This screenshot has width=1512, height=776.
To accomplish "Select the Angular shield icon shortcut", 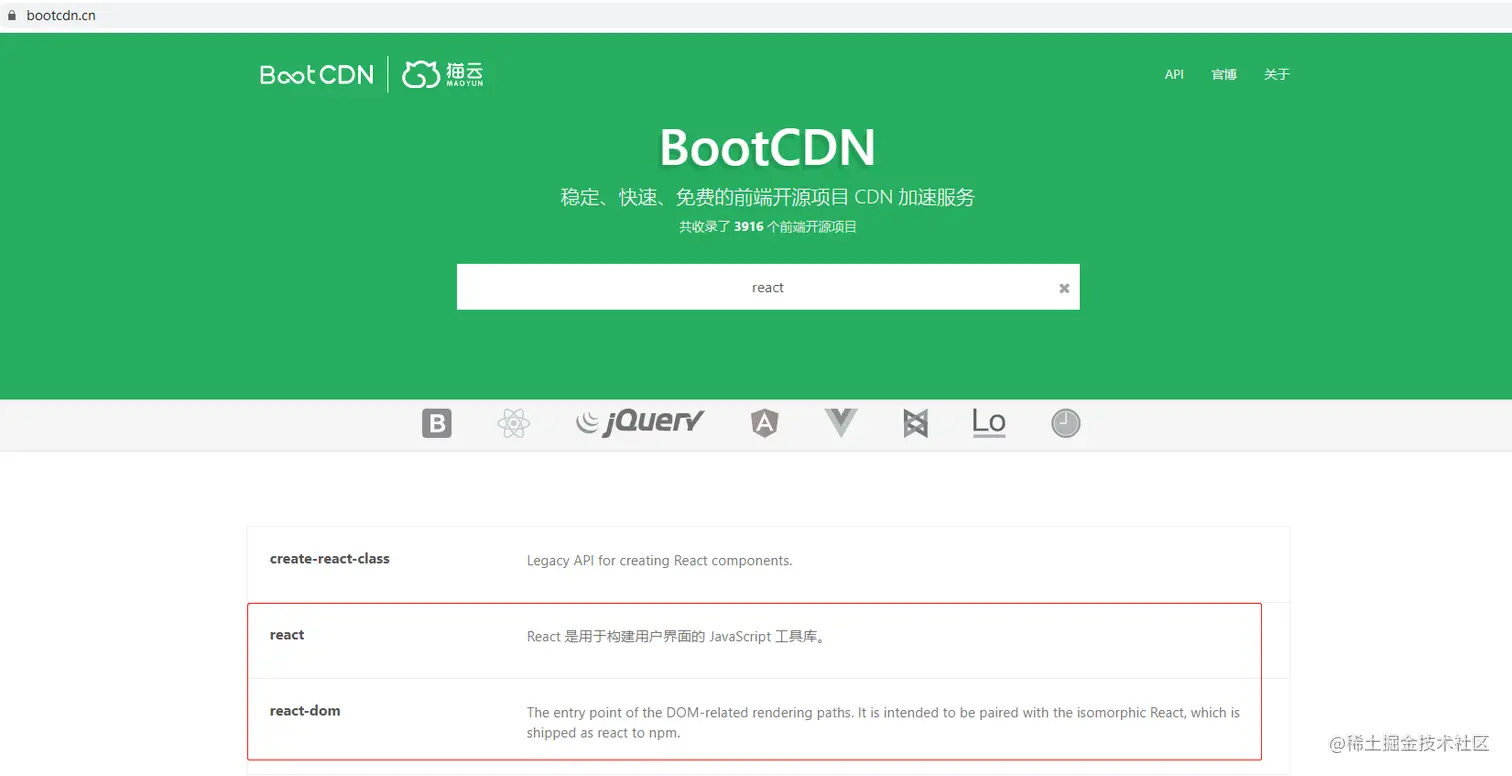I will 764,424.
